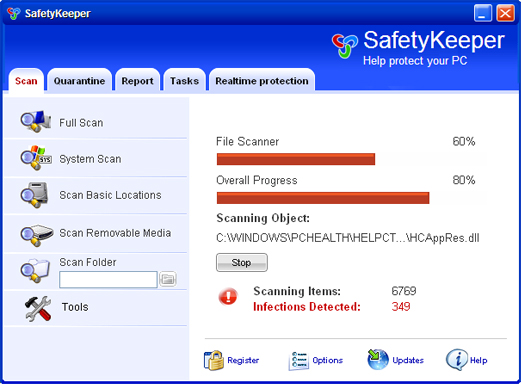Click the Scan Basic Locations hard drive icon
The image size is (521, 384).
(x=35, y=195)
